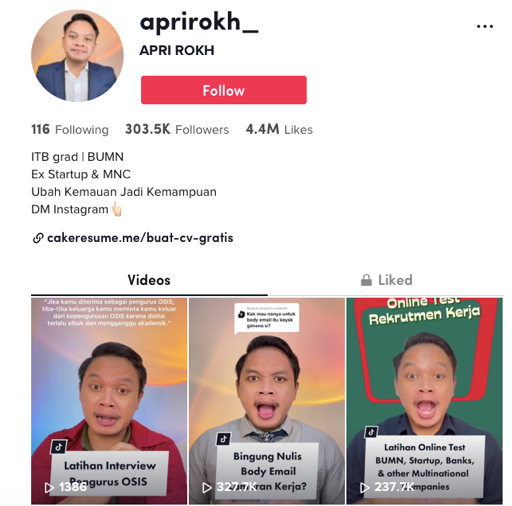Click TikTok logo on Body Email thumbnail
The image size is (512, 506).
[x=224, y=439]
